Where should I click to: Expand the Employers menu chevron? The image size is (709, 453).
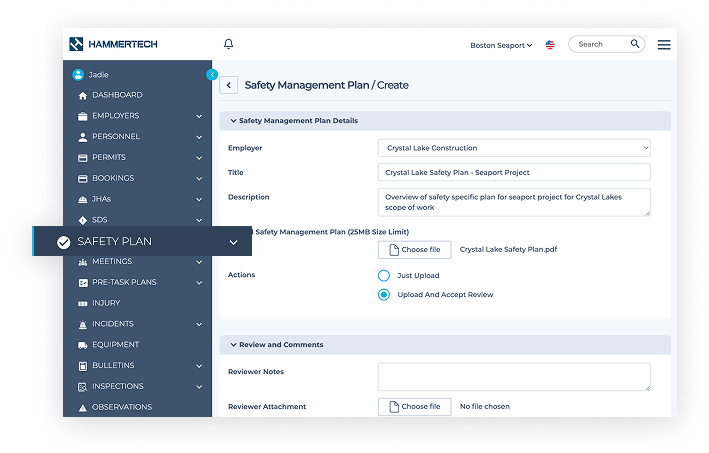199,116
